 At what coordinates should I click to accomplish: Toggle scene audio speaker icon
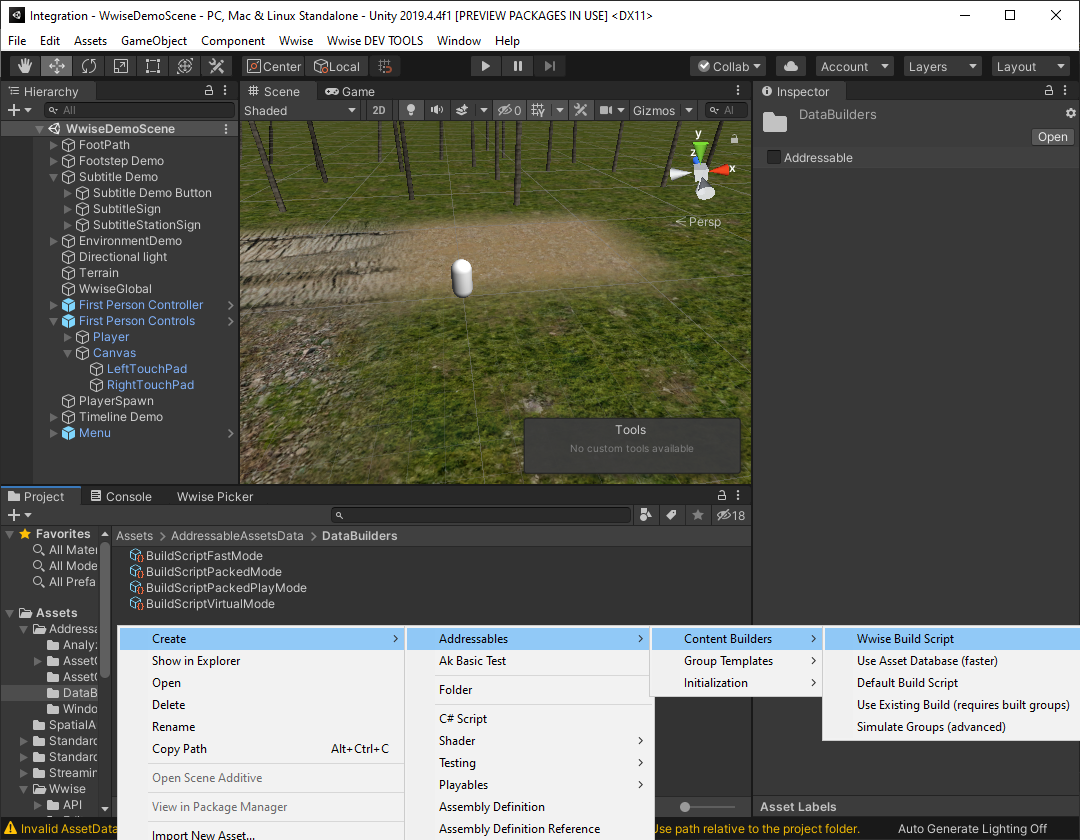(436, 110)
